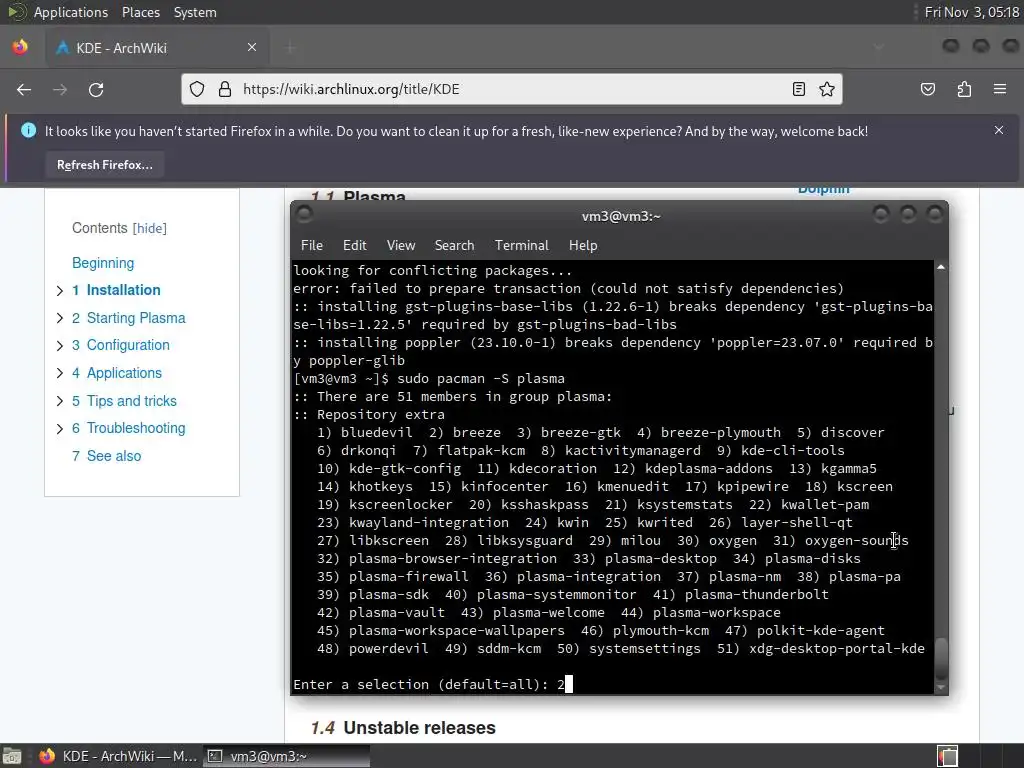Open the Firefox extensions puzzle icon
This screenshot has width=1024, height=768.
pyautogui.click(x=964, y=89)
